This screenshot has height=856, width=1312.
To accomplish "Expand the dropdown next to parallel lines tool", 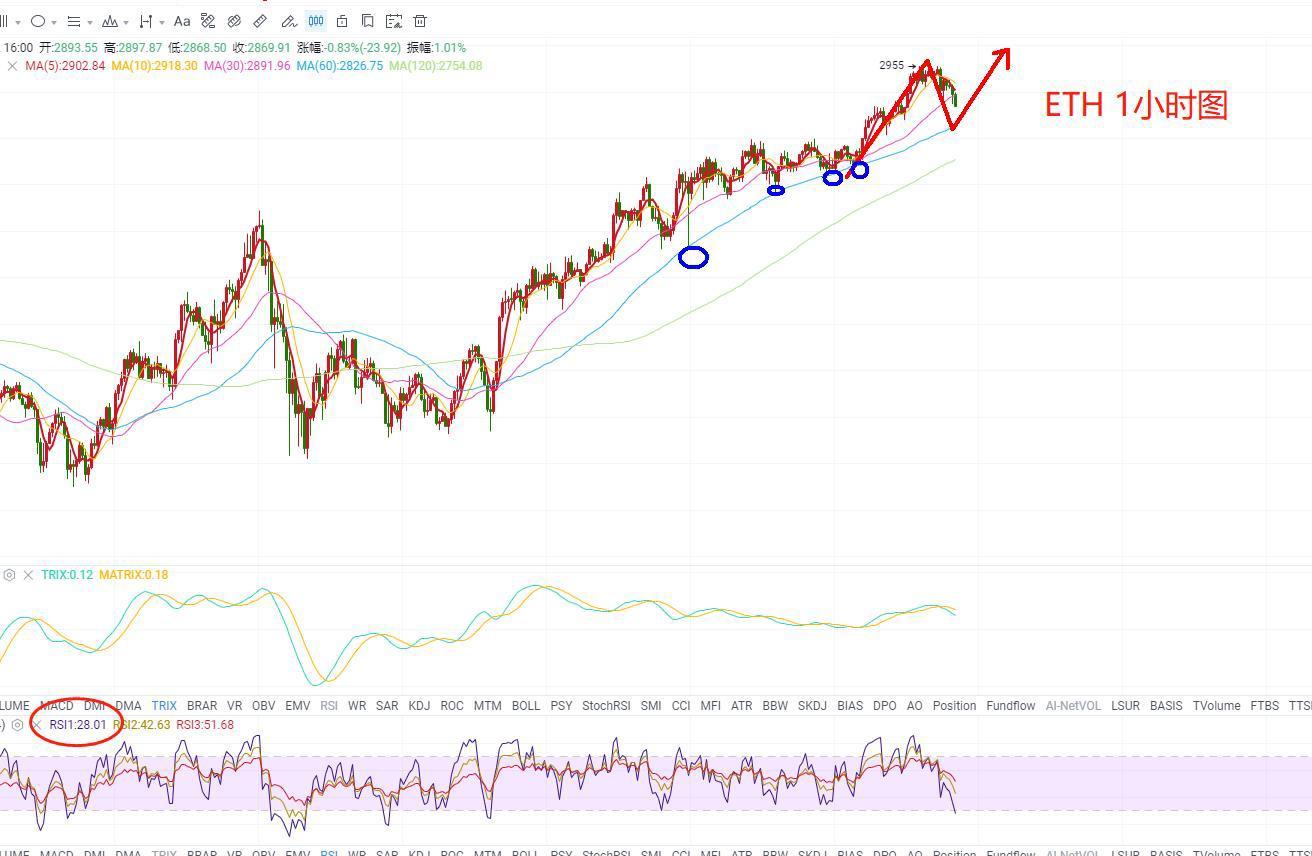I will 90,22.
